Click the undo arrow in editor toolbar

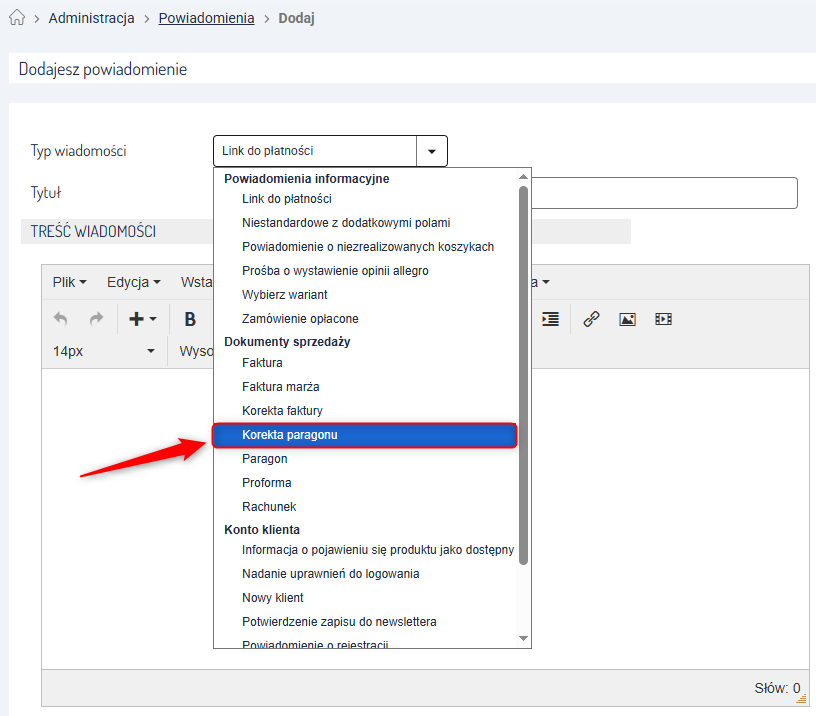pos(61,319)
